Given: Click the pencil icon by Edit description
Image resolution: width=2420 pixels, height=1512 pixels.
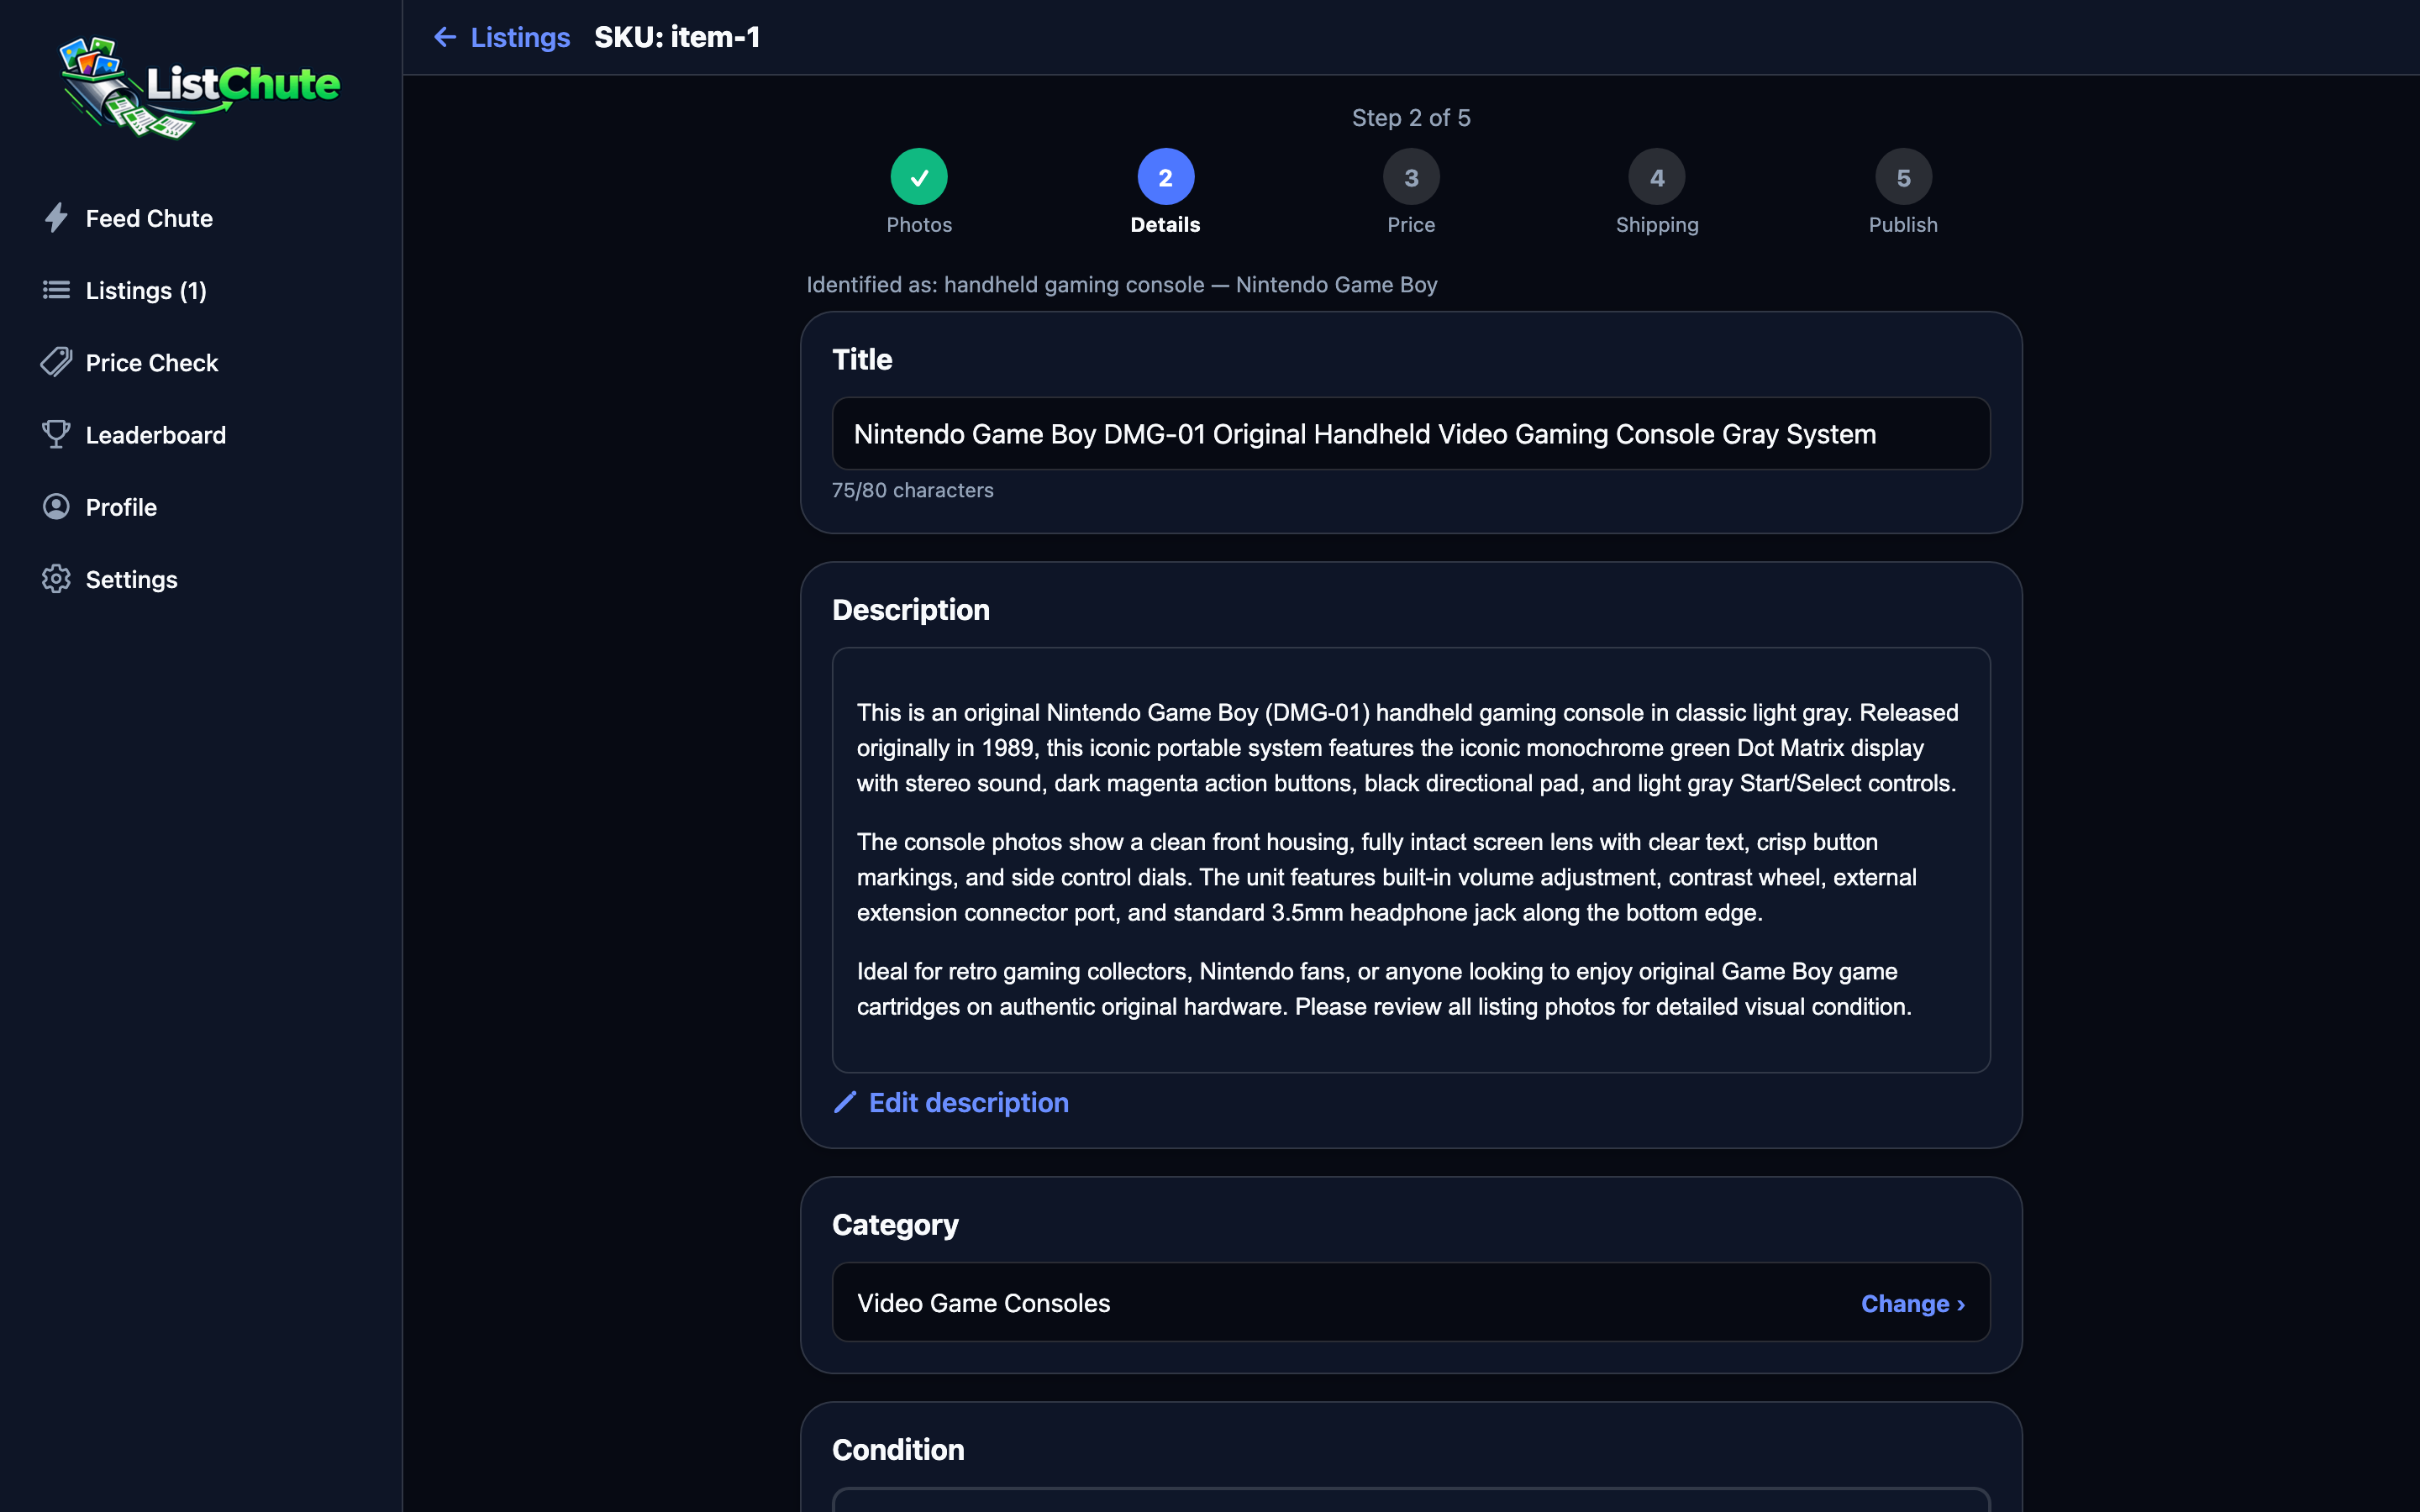Looking at the screenshot, I should [x=845, y=1102].
